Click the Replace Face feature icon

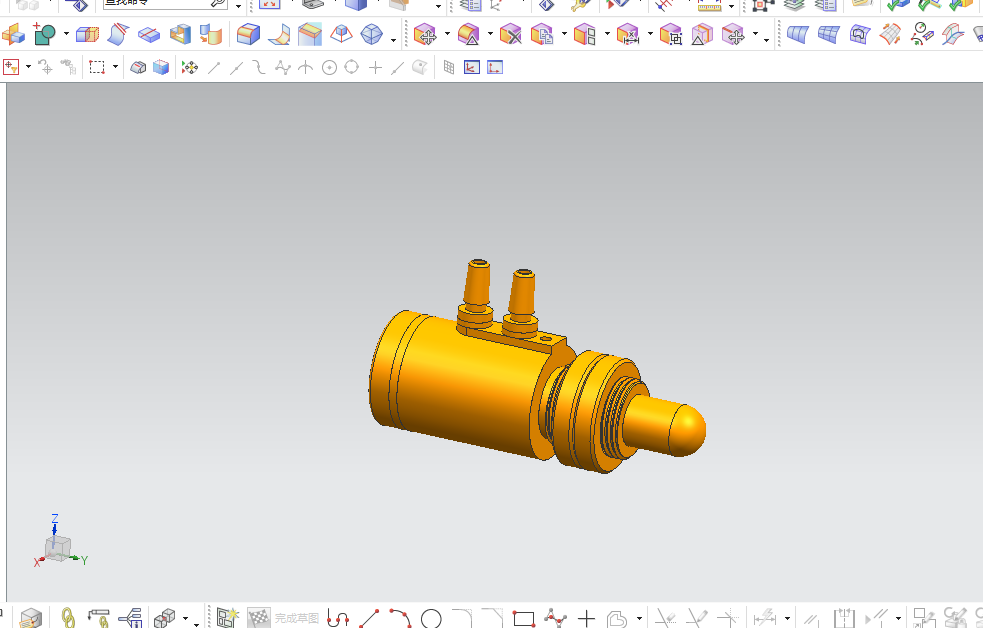tap(211, 34)
